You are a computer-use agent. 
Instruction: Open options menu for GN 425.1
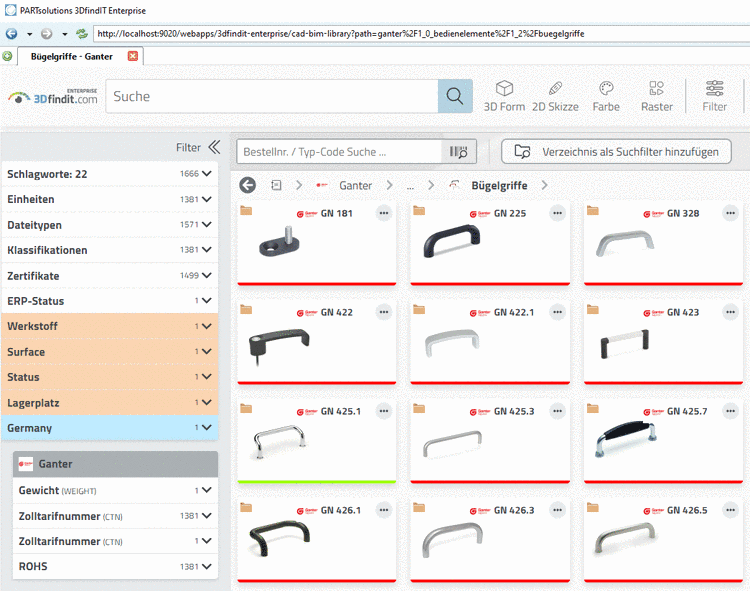click(384, 411)
